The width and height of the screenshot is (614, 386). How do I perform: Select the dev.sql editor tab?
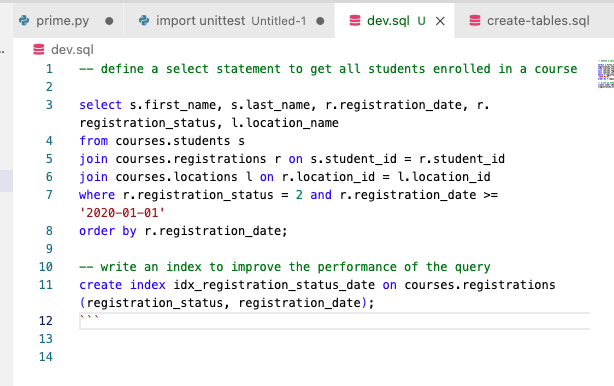395,21
